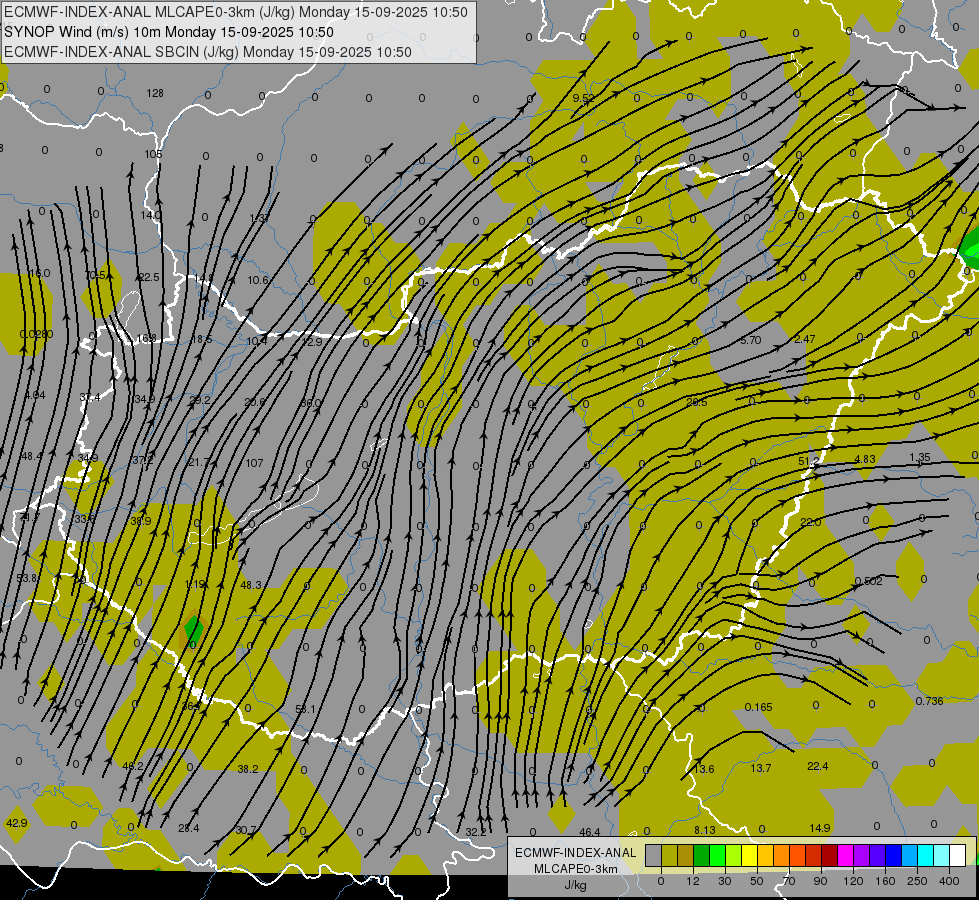Viewport: 979px width, 900px height.
Task: Click the MLCAPE0-3km title line at top
Action: tap(235, 12)
